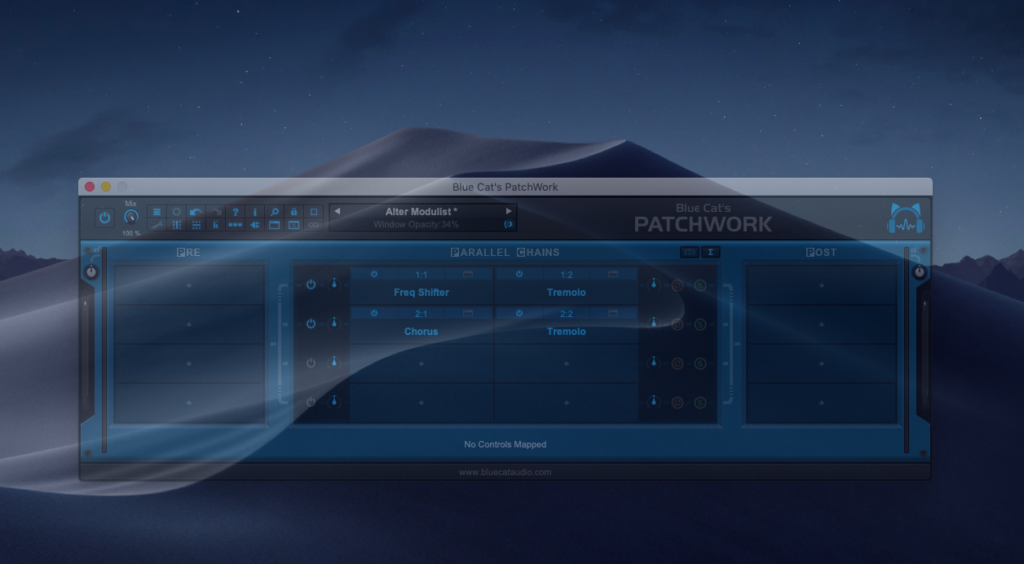The image size is (1024, 564).
Task: Bypass slot 1:1 Freq Shifter power icon
Action: pyautogui.click(x=374, y=274)
